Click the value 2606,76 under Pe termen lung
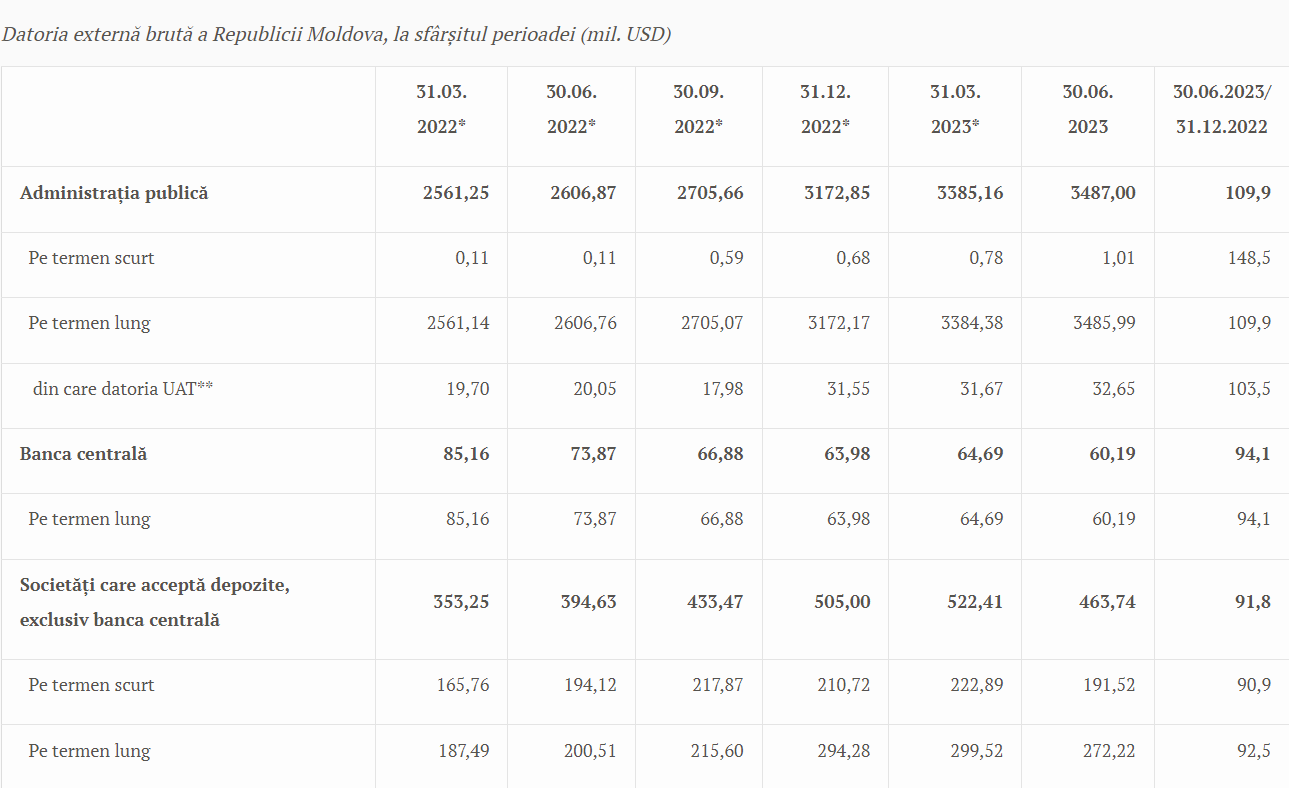This screenshot has width=1289, height=788. pyautogui.click(x=585, y=324)
